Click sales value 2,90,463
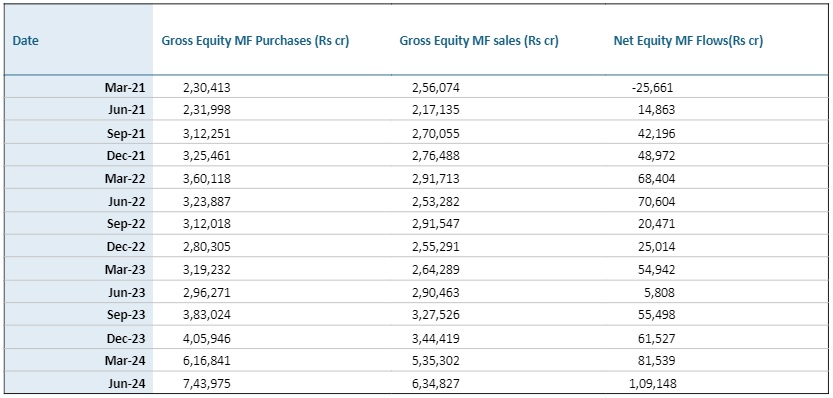The image size is (833, 398). coord(436,292)
